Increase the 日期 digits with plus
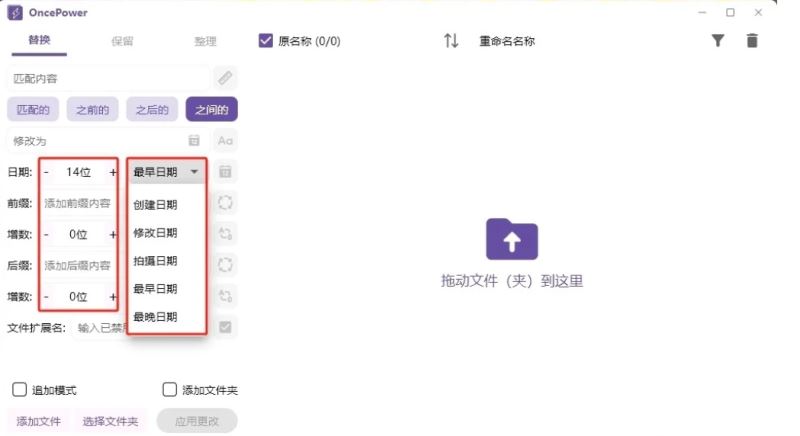800x436 pixels. click(113, 172)
